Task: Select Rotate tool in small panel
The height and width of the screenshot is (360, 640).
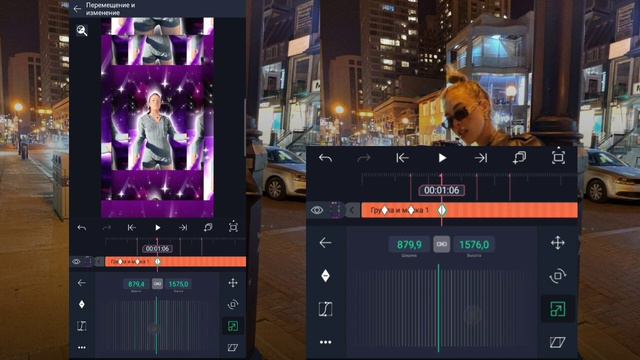Action: [233, 304]
